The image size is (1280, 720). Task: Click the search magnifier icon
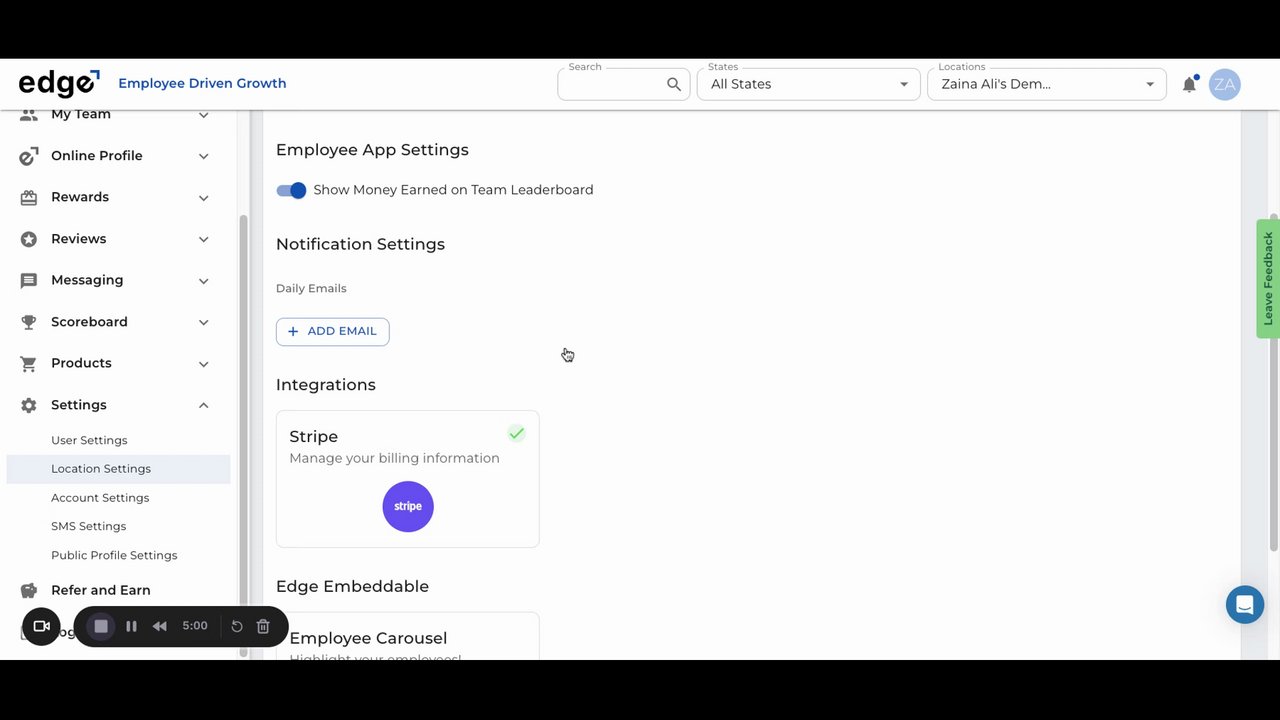tap(674, 85)
